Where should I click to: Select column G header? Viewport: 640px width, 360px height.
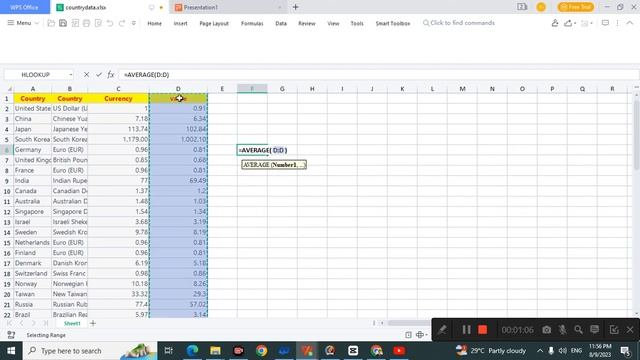click(x=282, y=89)
